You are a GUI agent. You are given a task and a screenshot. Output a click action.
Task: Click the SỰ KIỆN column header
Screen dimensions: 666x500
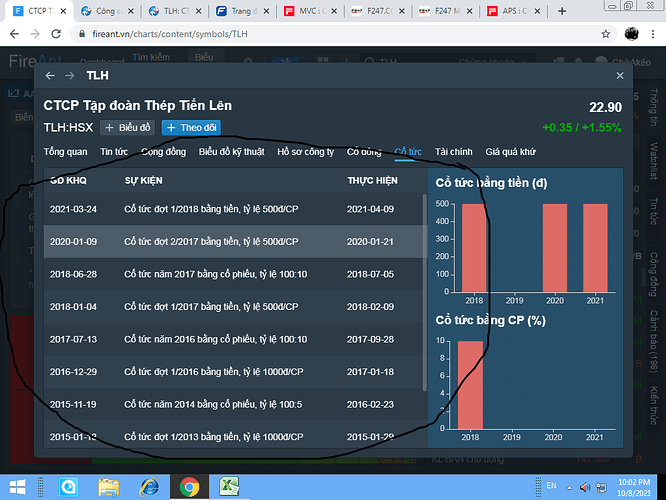(144, 181)
